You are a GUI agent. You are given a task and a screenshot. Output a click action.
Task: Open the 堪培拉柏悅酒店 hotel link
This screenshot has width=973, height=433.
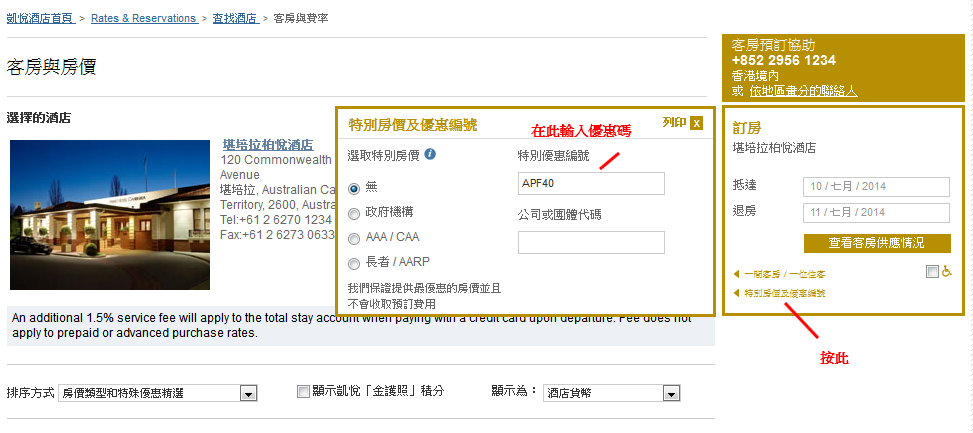coord(268,145)
